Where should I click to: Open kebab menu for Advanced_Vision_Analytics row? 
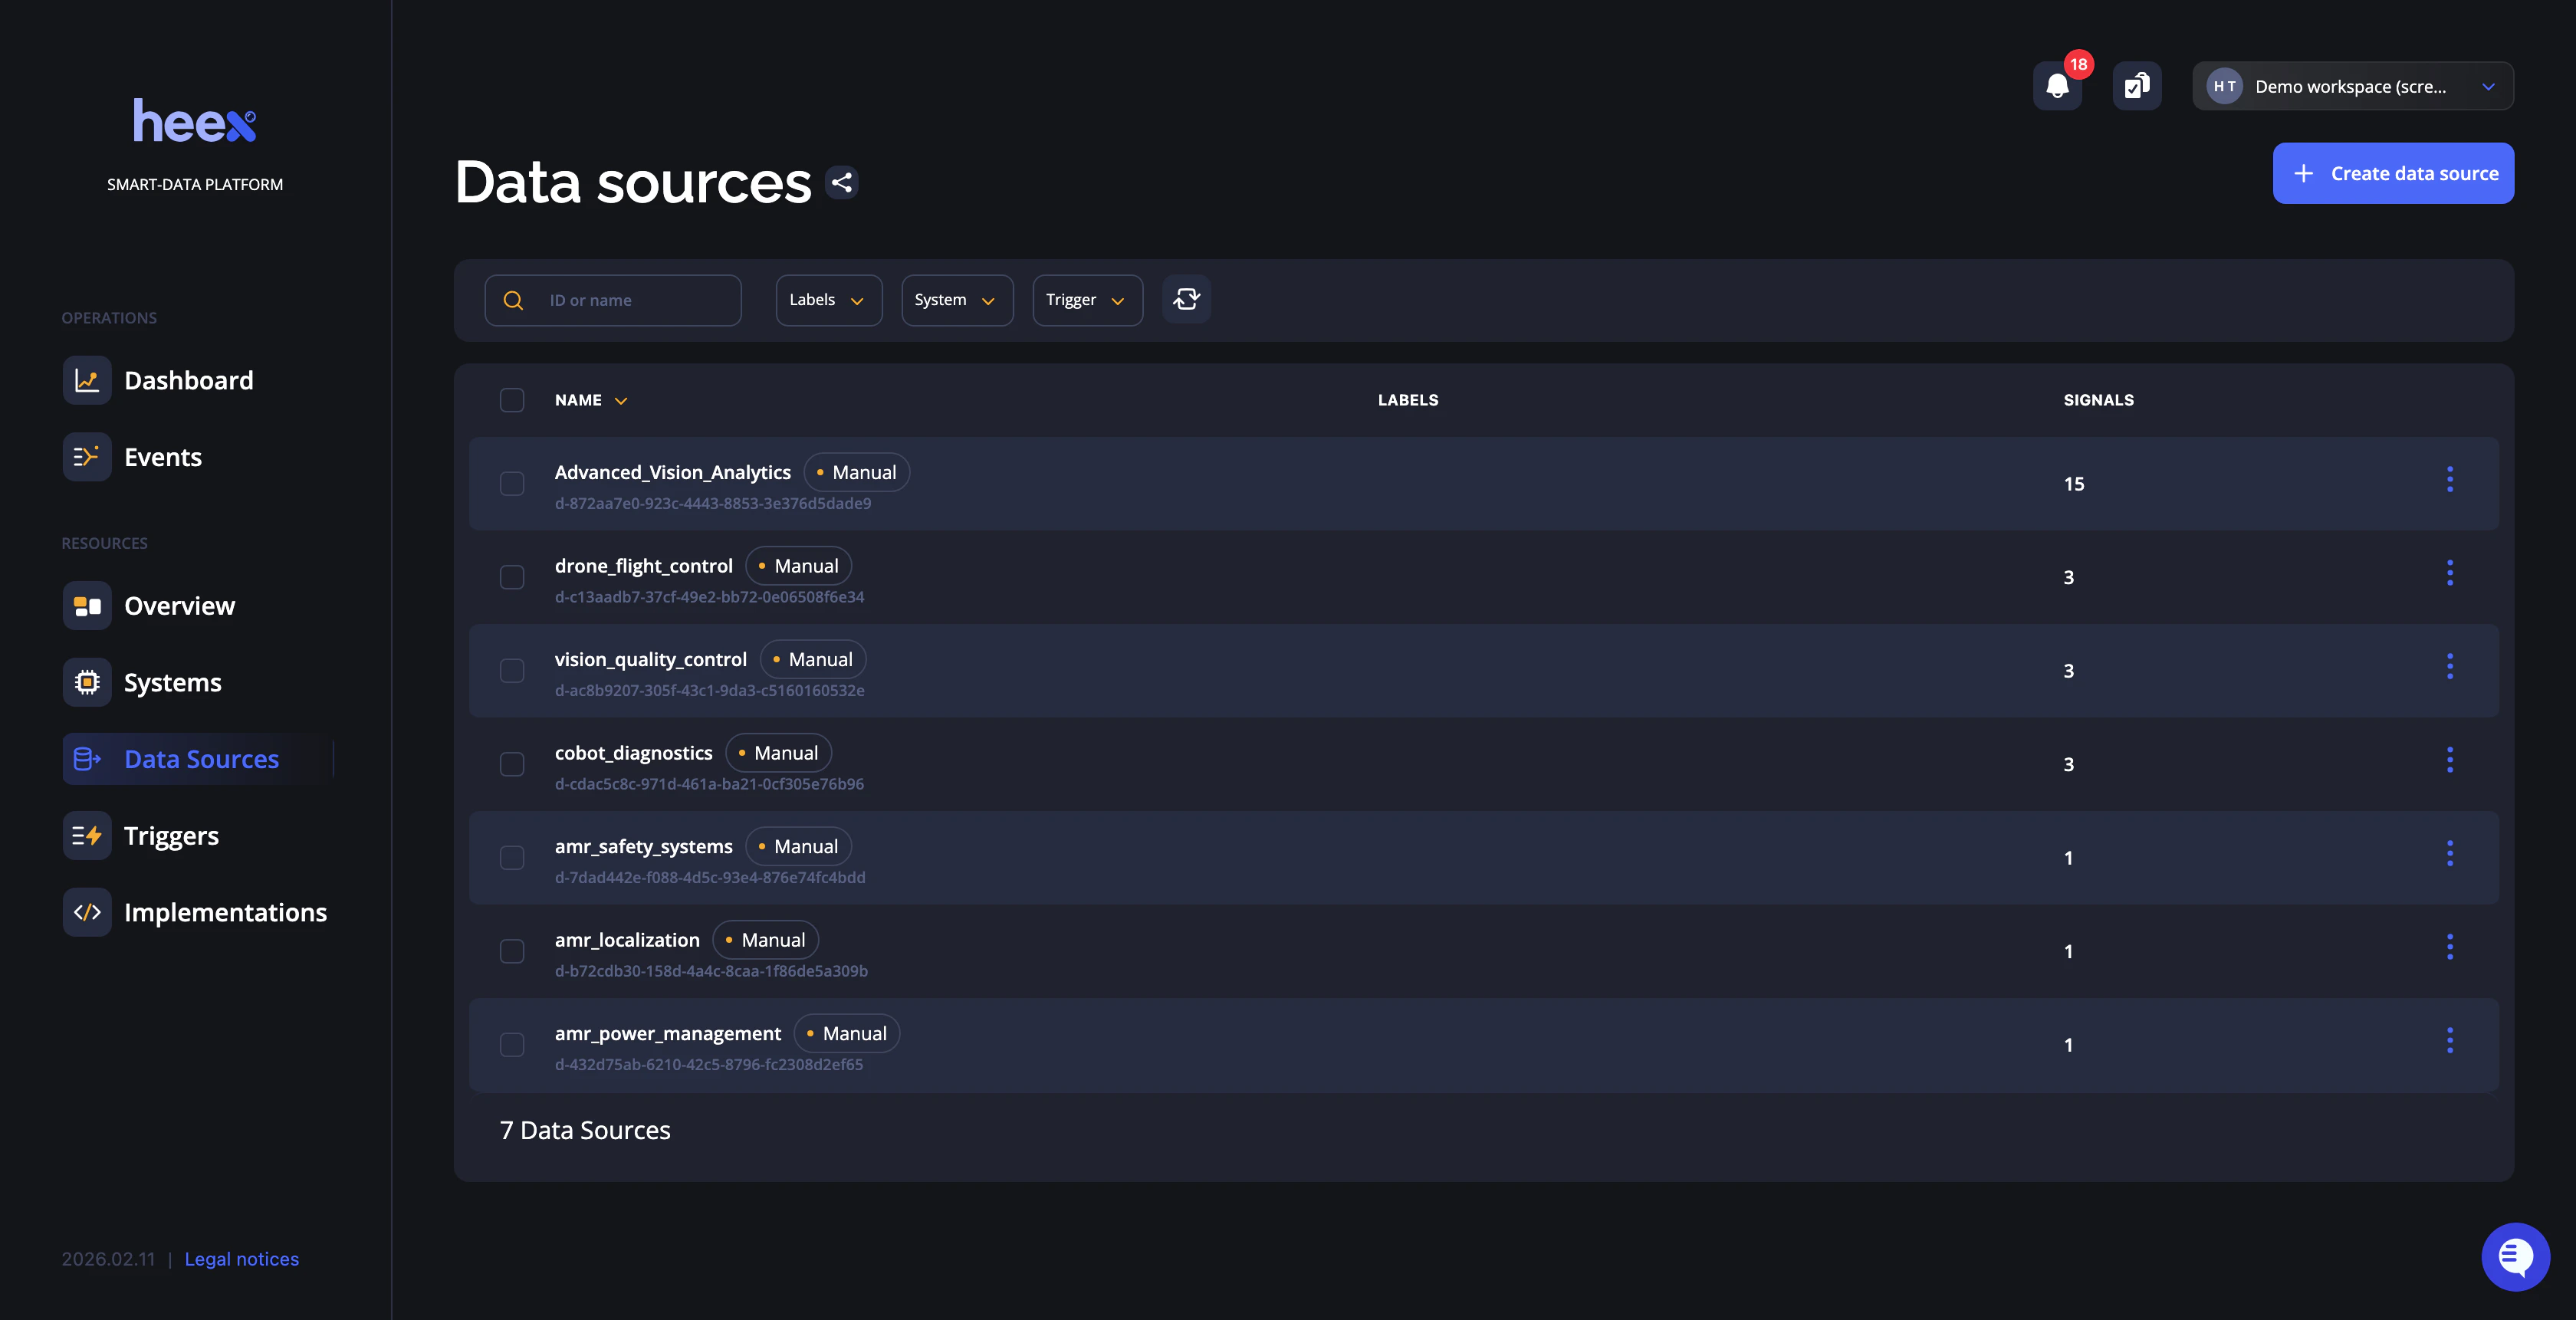click(2449, 480)
